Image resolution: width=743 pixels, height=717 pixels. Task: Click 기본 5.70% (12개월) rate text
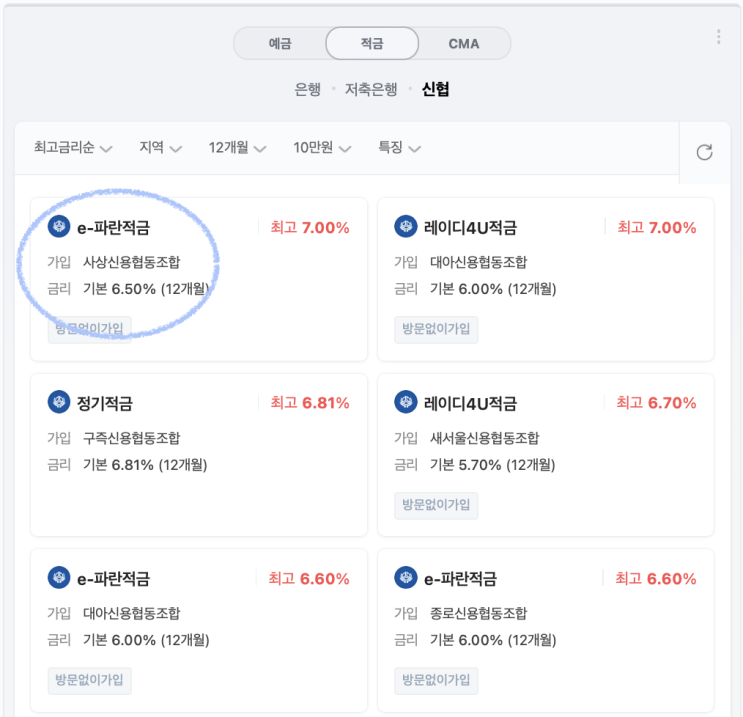coord(492,465)
